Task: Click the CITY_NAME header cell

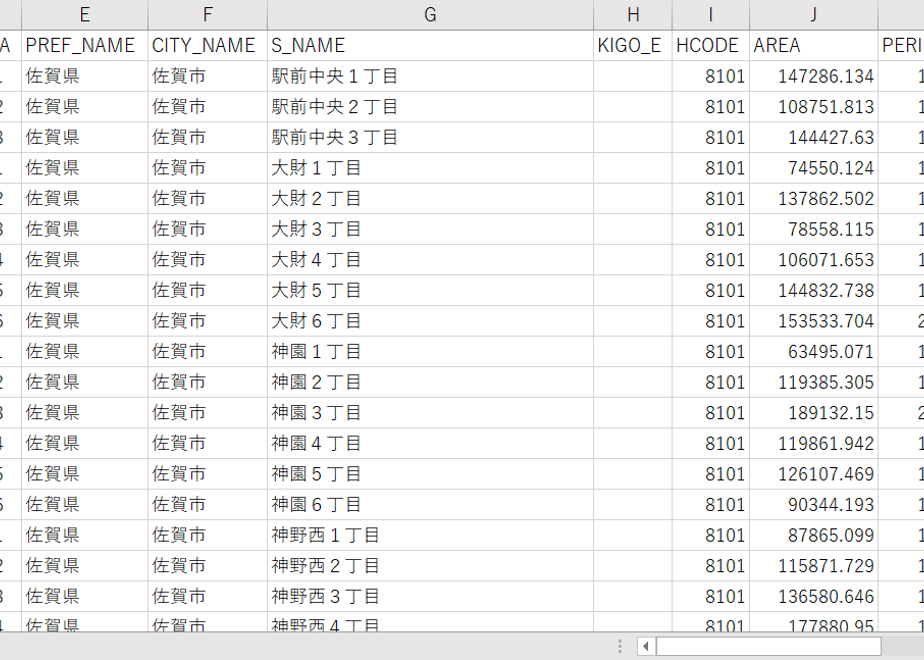Action: click(207, 45)
